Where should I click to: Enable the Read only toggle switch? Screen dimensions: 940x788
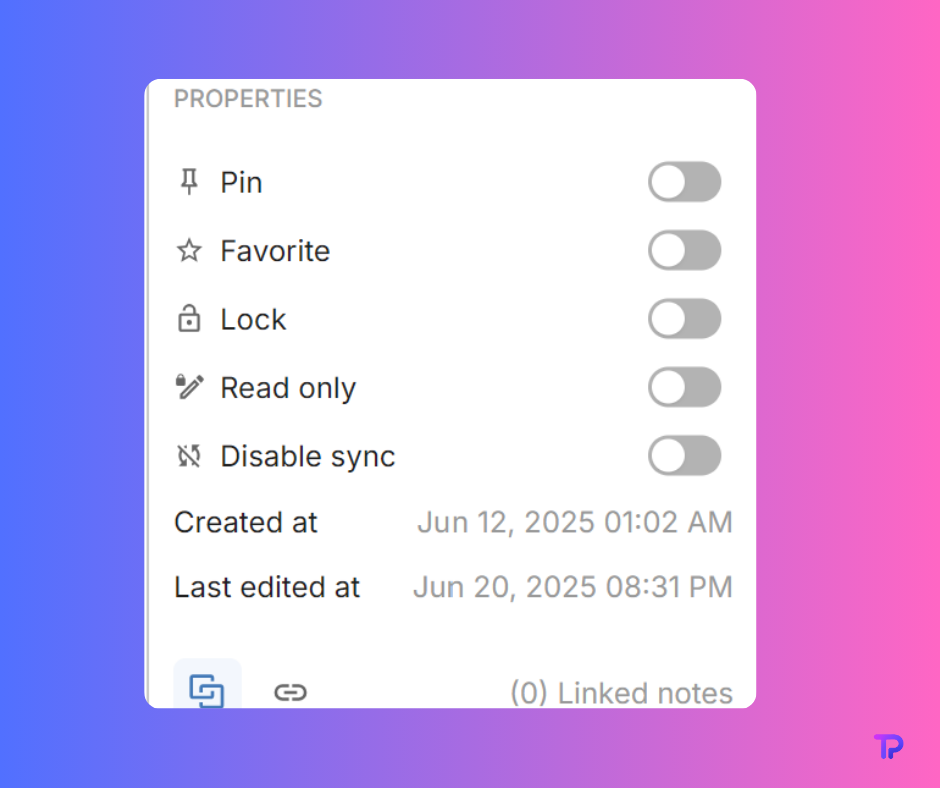pos(684,387)
